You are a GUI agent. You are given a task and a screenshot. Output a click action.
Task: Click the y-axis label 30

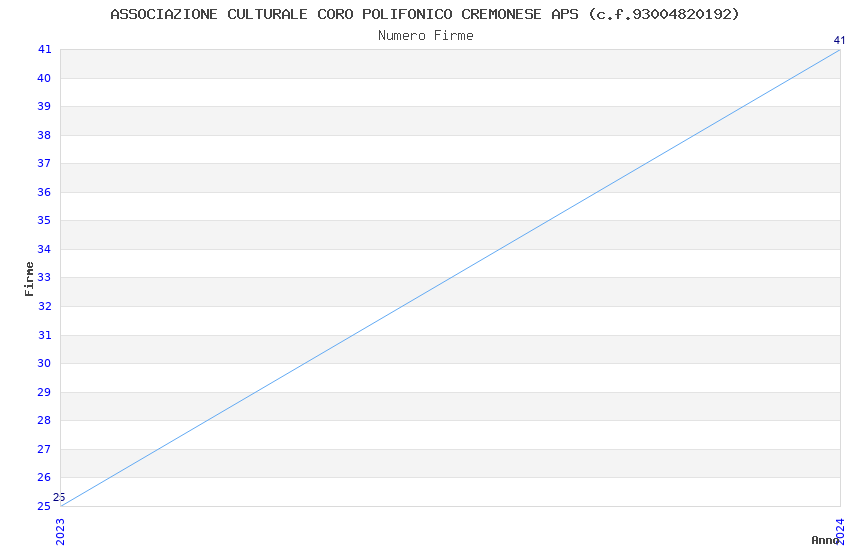44,363
